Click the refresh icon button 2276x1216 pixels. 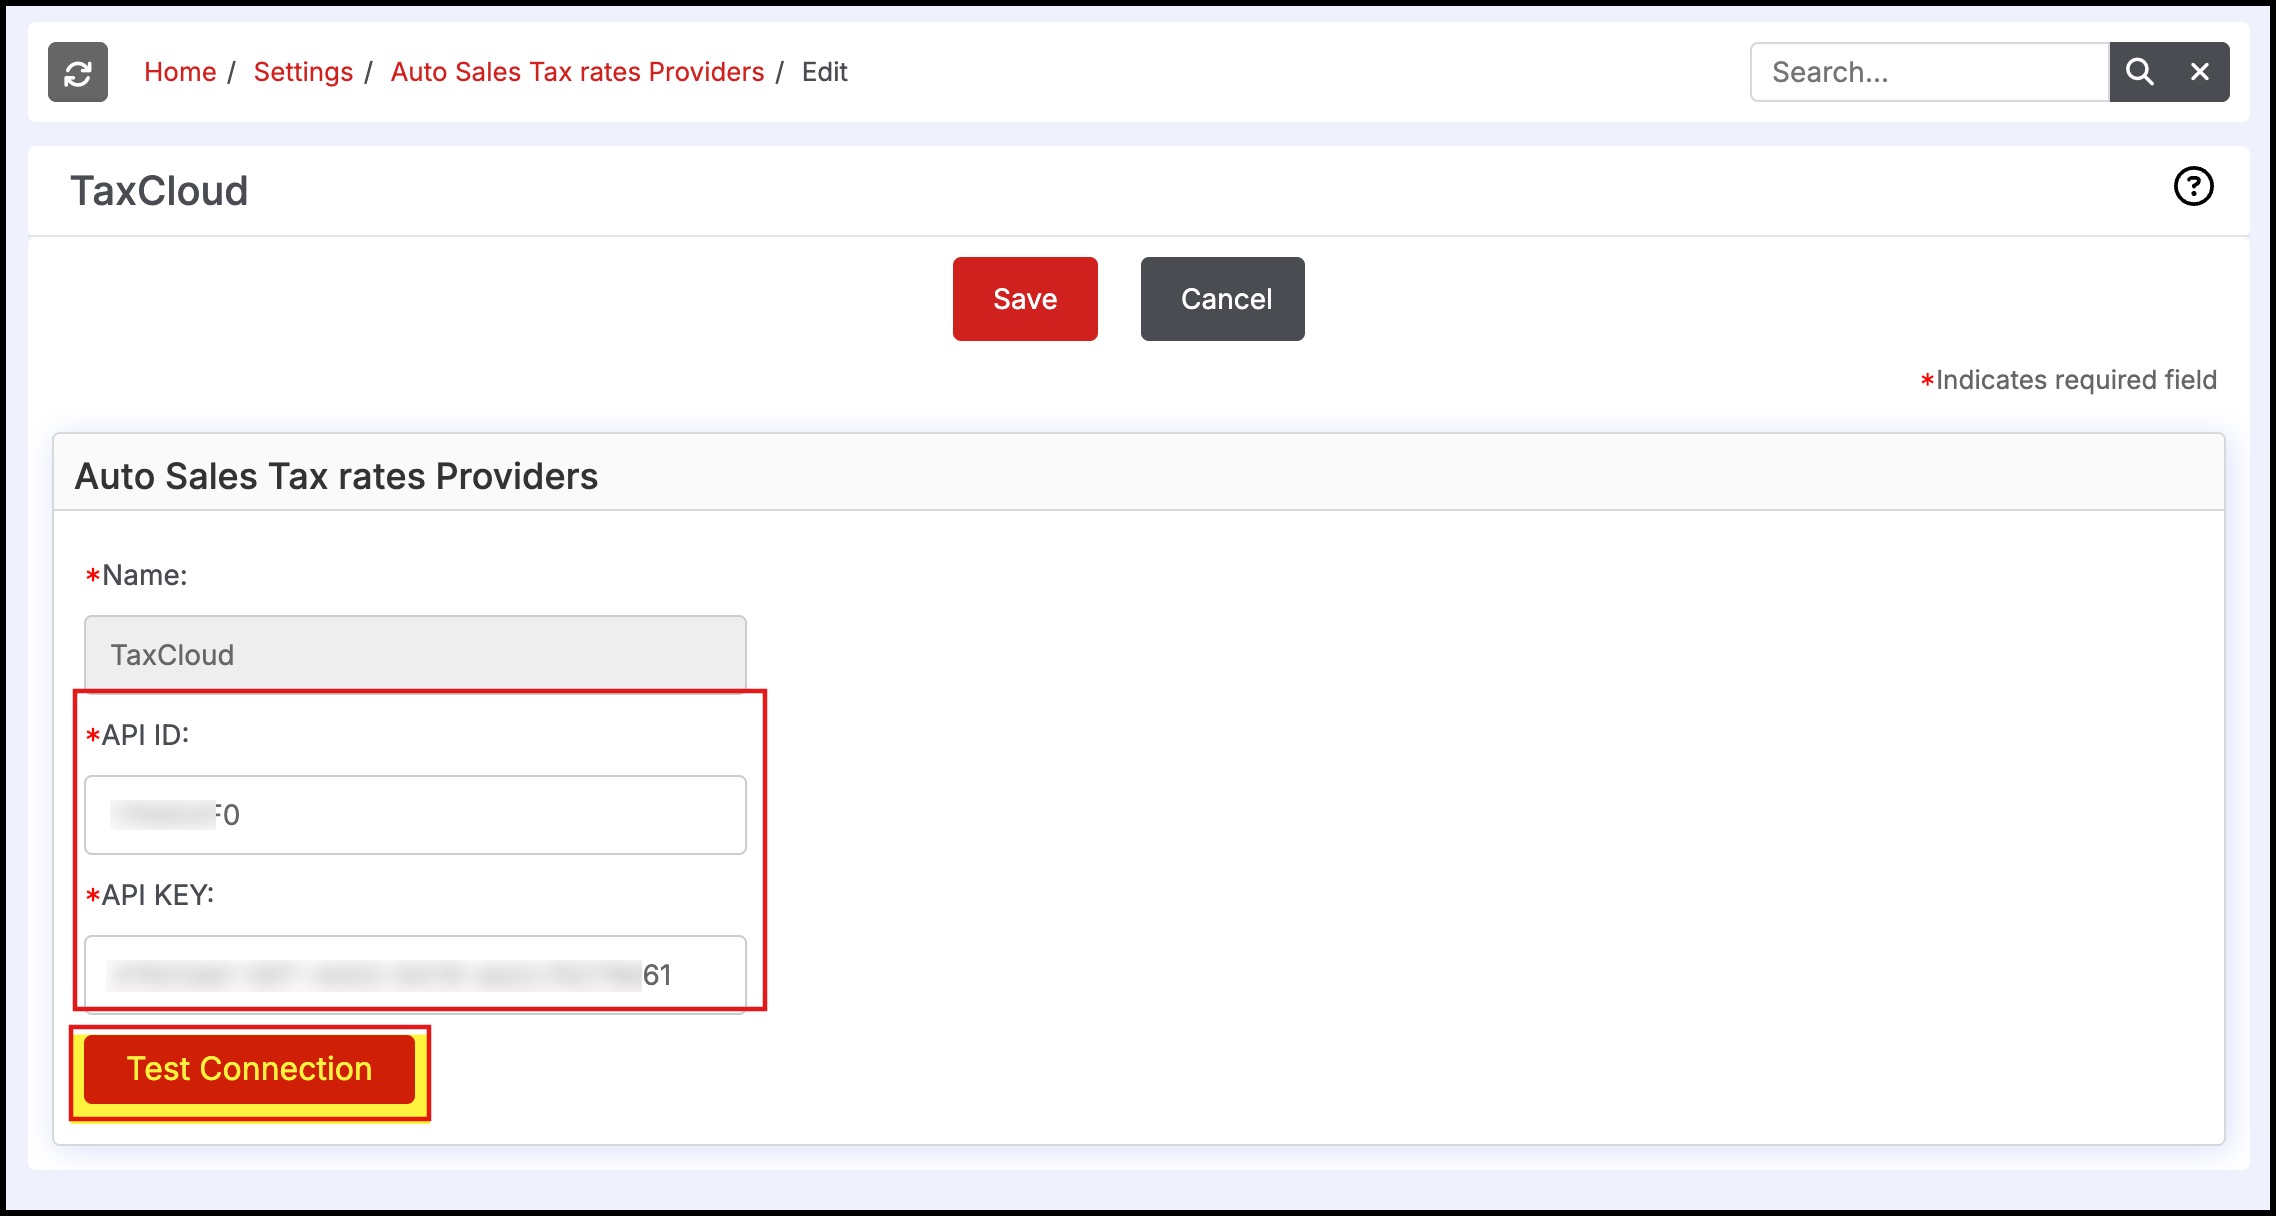tap(78, 72)
